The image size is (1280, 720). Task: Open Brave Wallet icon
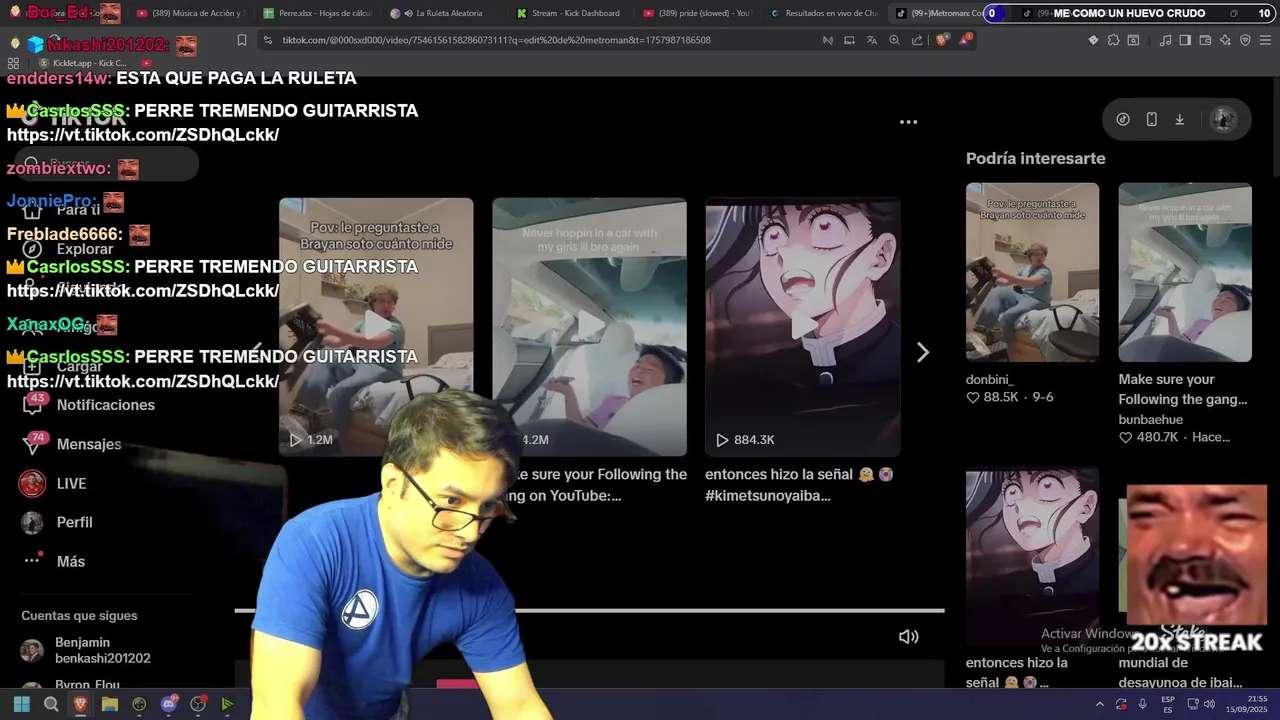pyautogui.click(x=1205, y=40)
